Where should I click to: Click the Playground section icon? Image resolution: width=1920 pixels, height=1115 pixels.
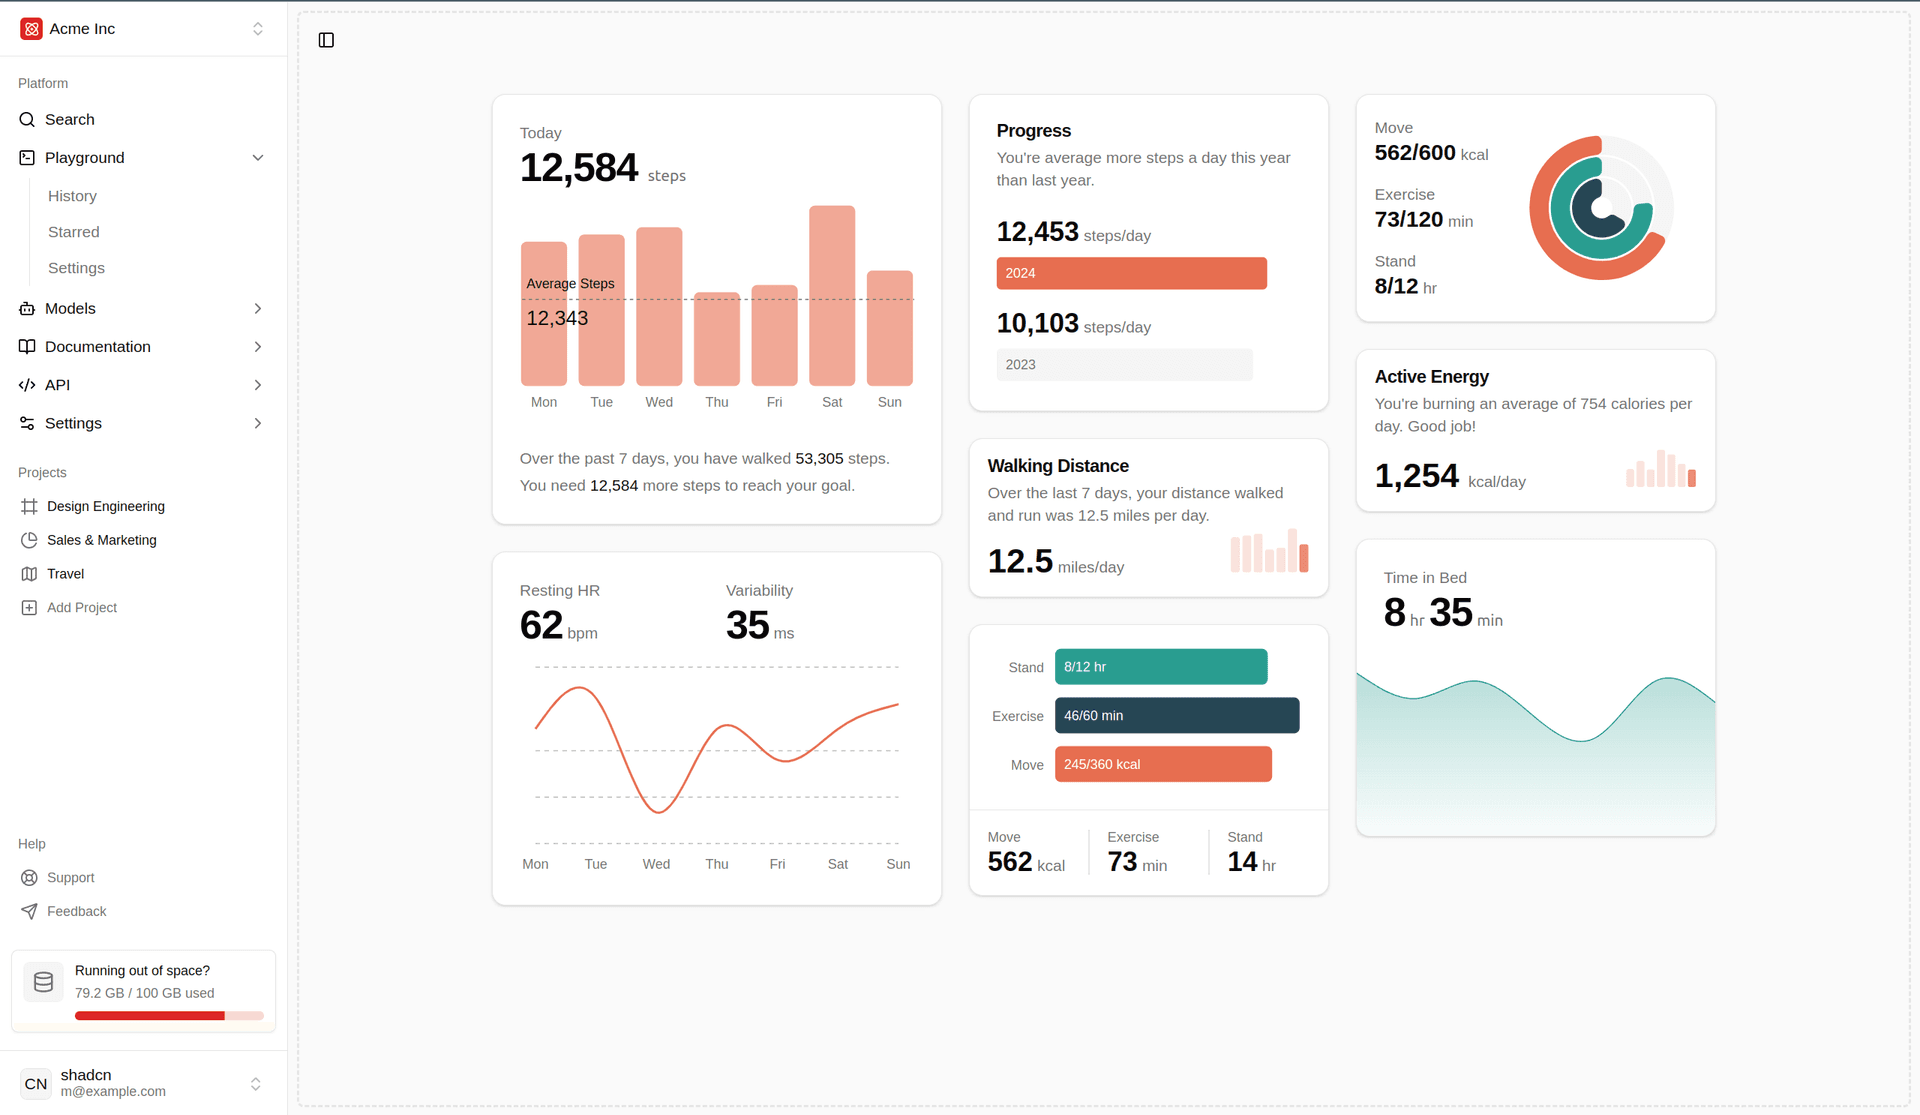point(27,157)
